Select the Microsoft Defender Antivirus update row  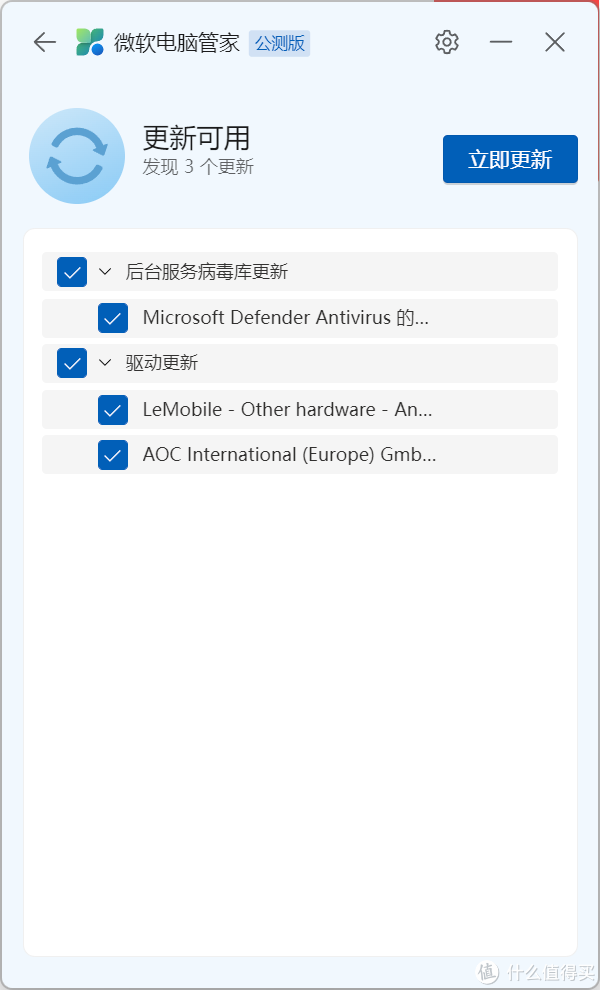(x=300, y=318)
